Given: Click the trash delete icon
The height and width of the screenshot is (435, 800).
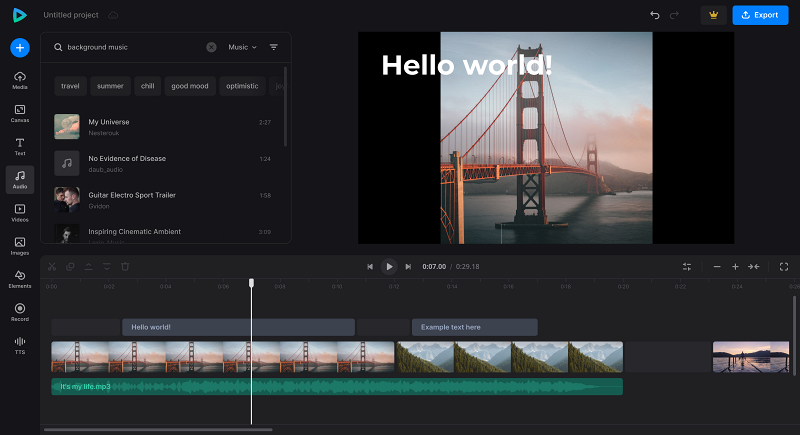Looking at the screenshot, I should tap(125, 267).
